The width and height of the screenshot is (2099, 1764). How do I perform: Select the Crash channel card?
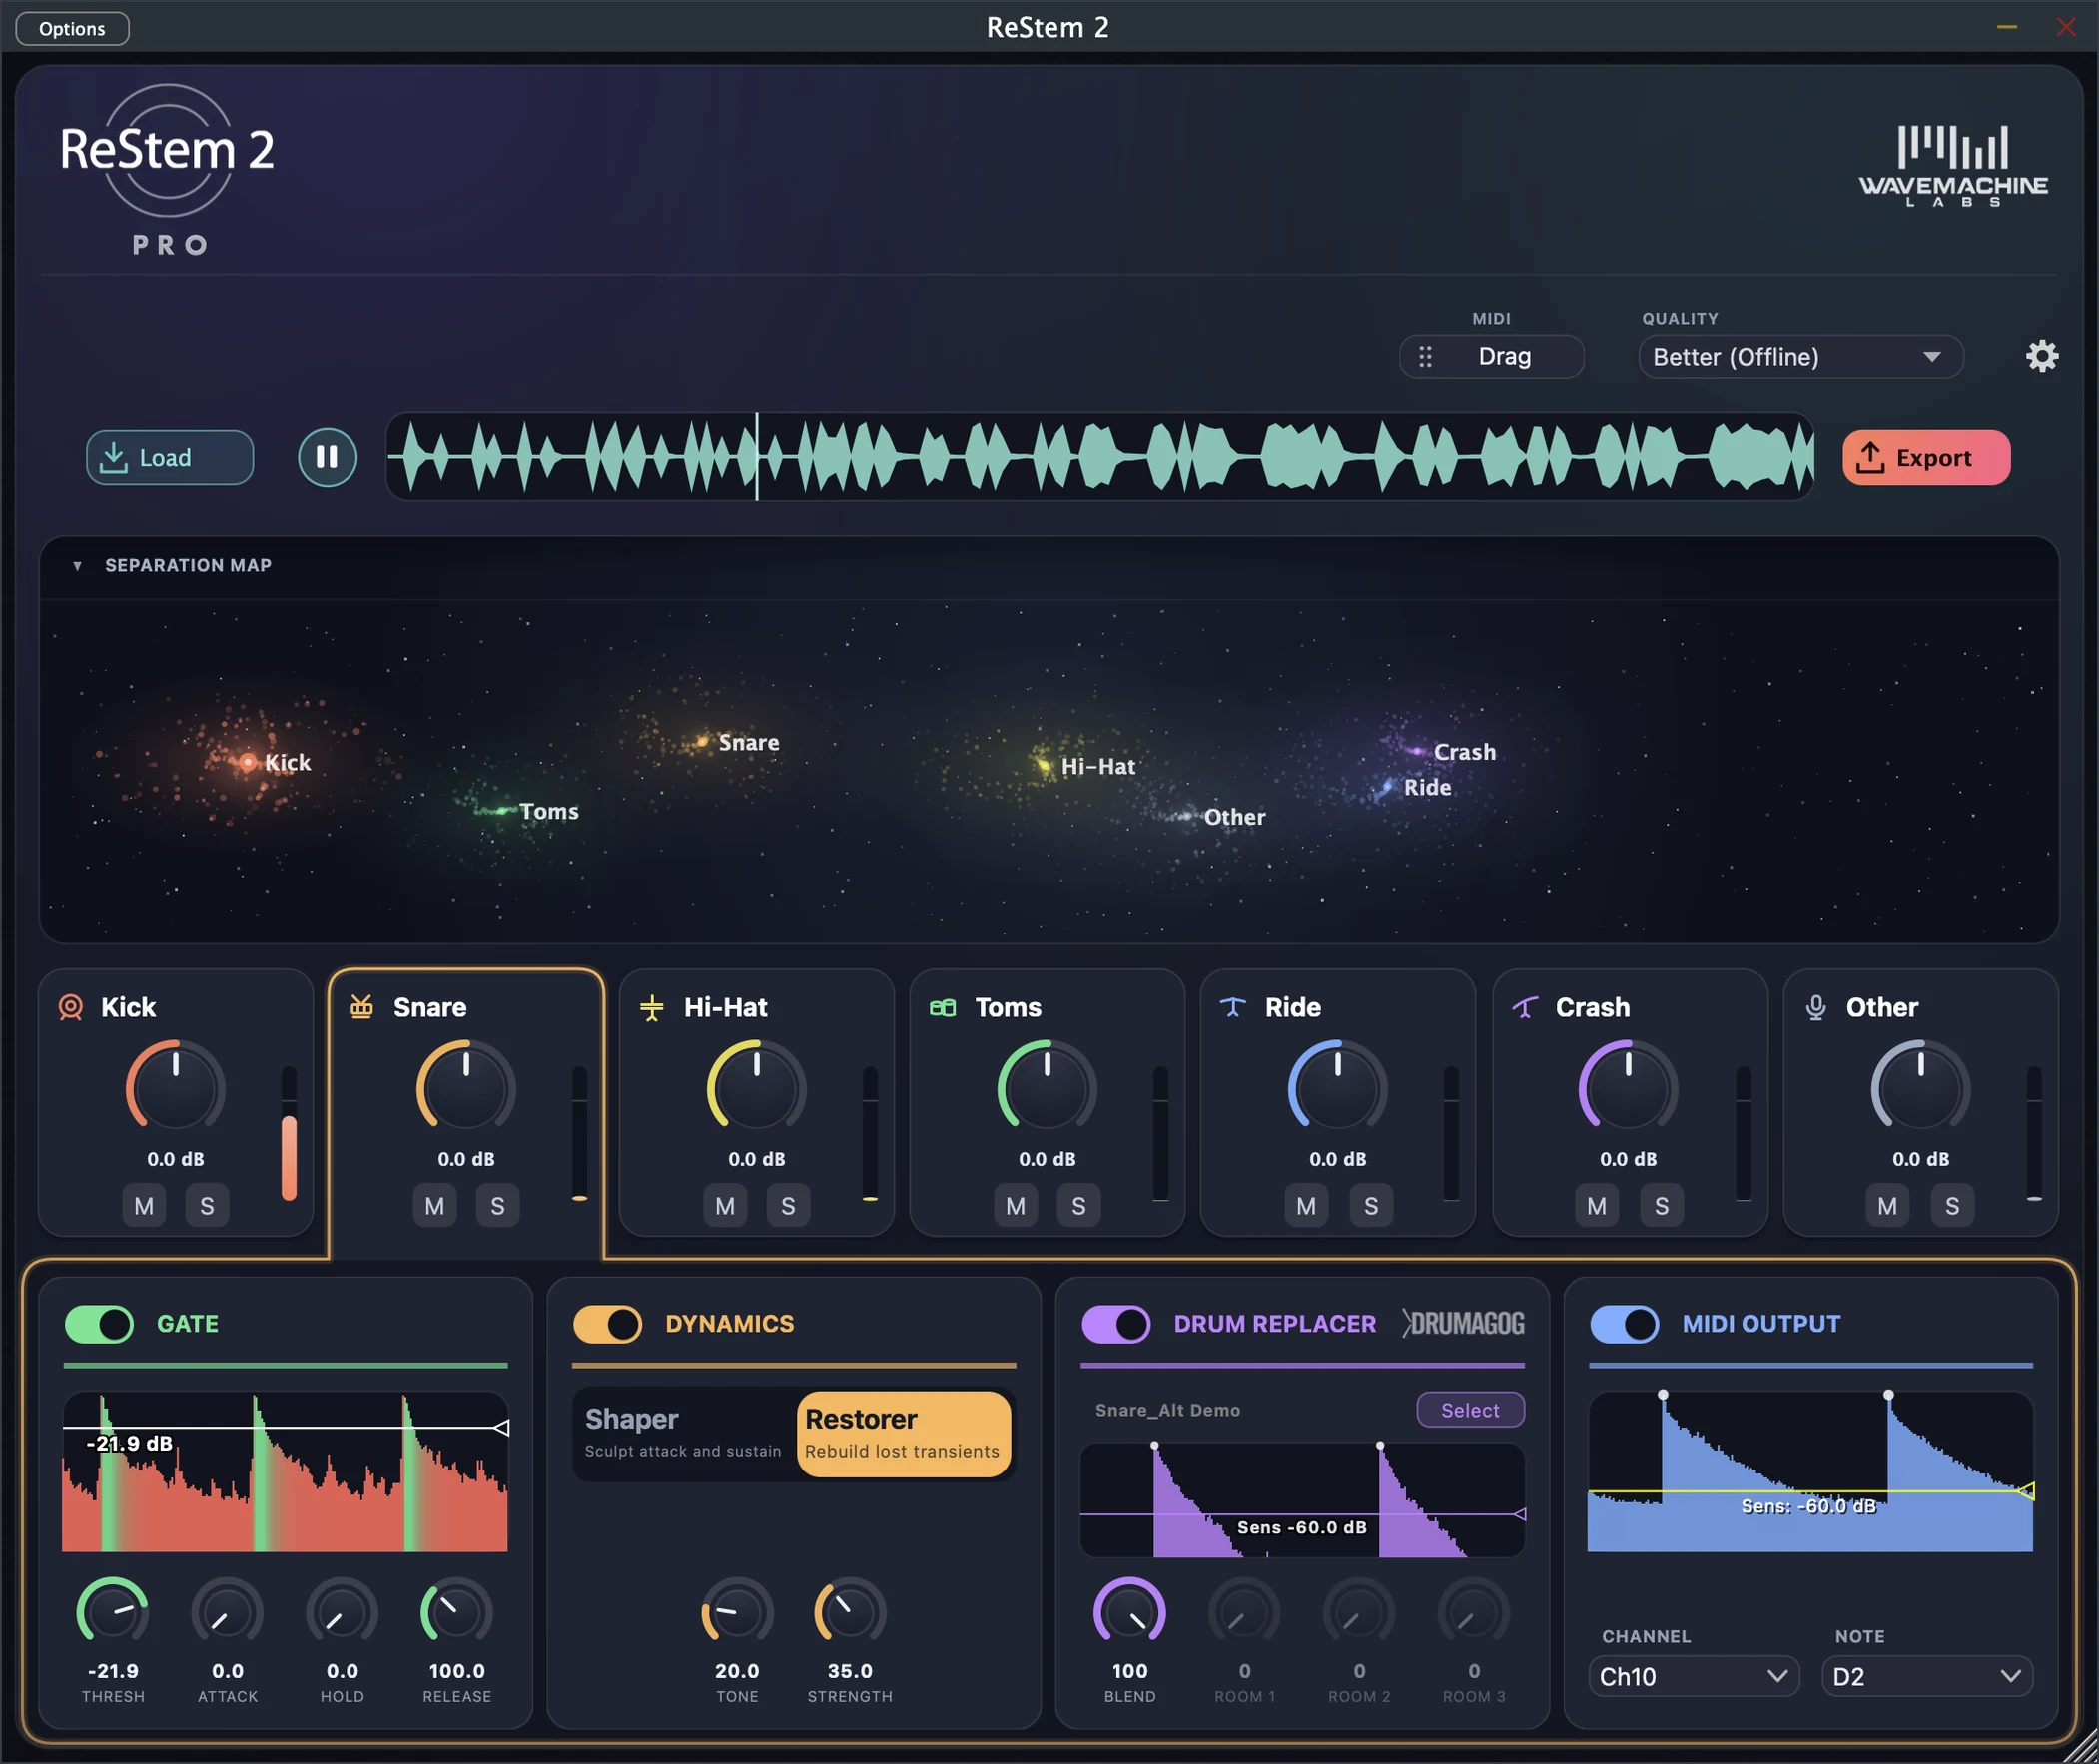(1629, 1102)
